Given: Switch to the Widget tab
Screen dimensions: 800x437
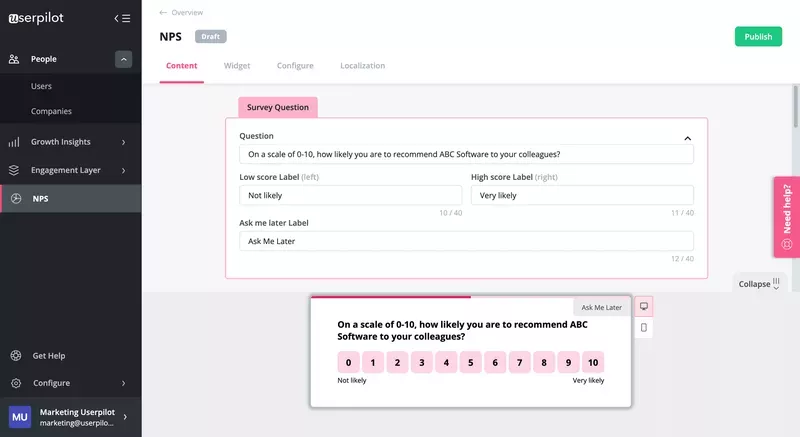Looking at the screenshot, I should click(237, 66).
